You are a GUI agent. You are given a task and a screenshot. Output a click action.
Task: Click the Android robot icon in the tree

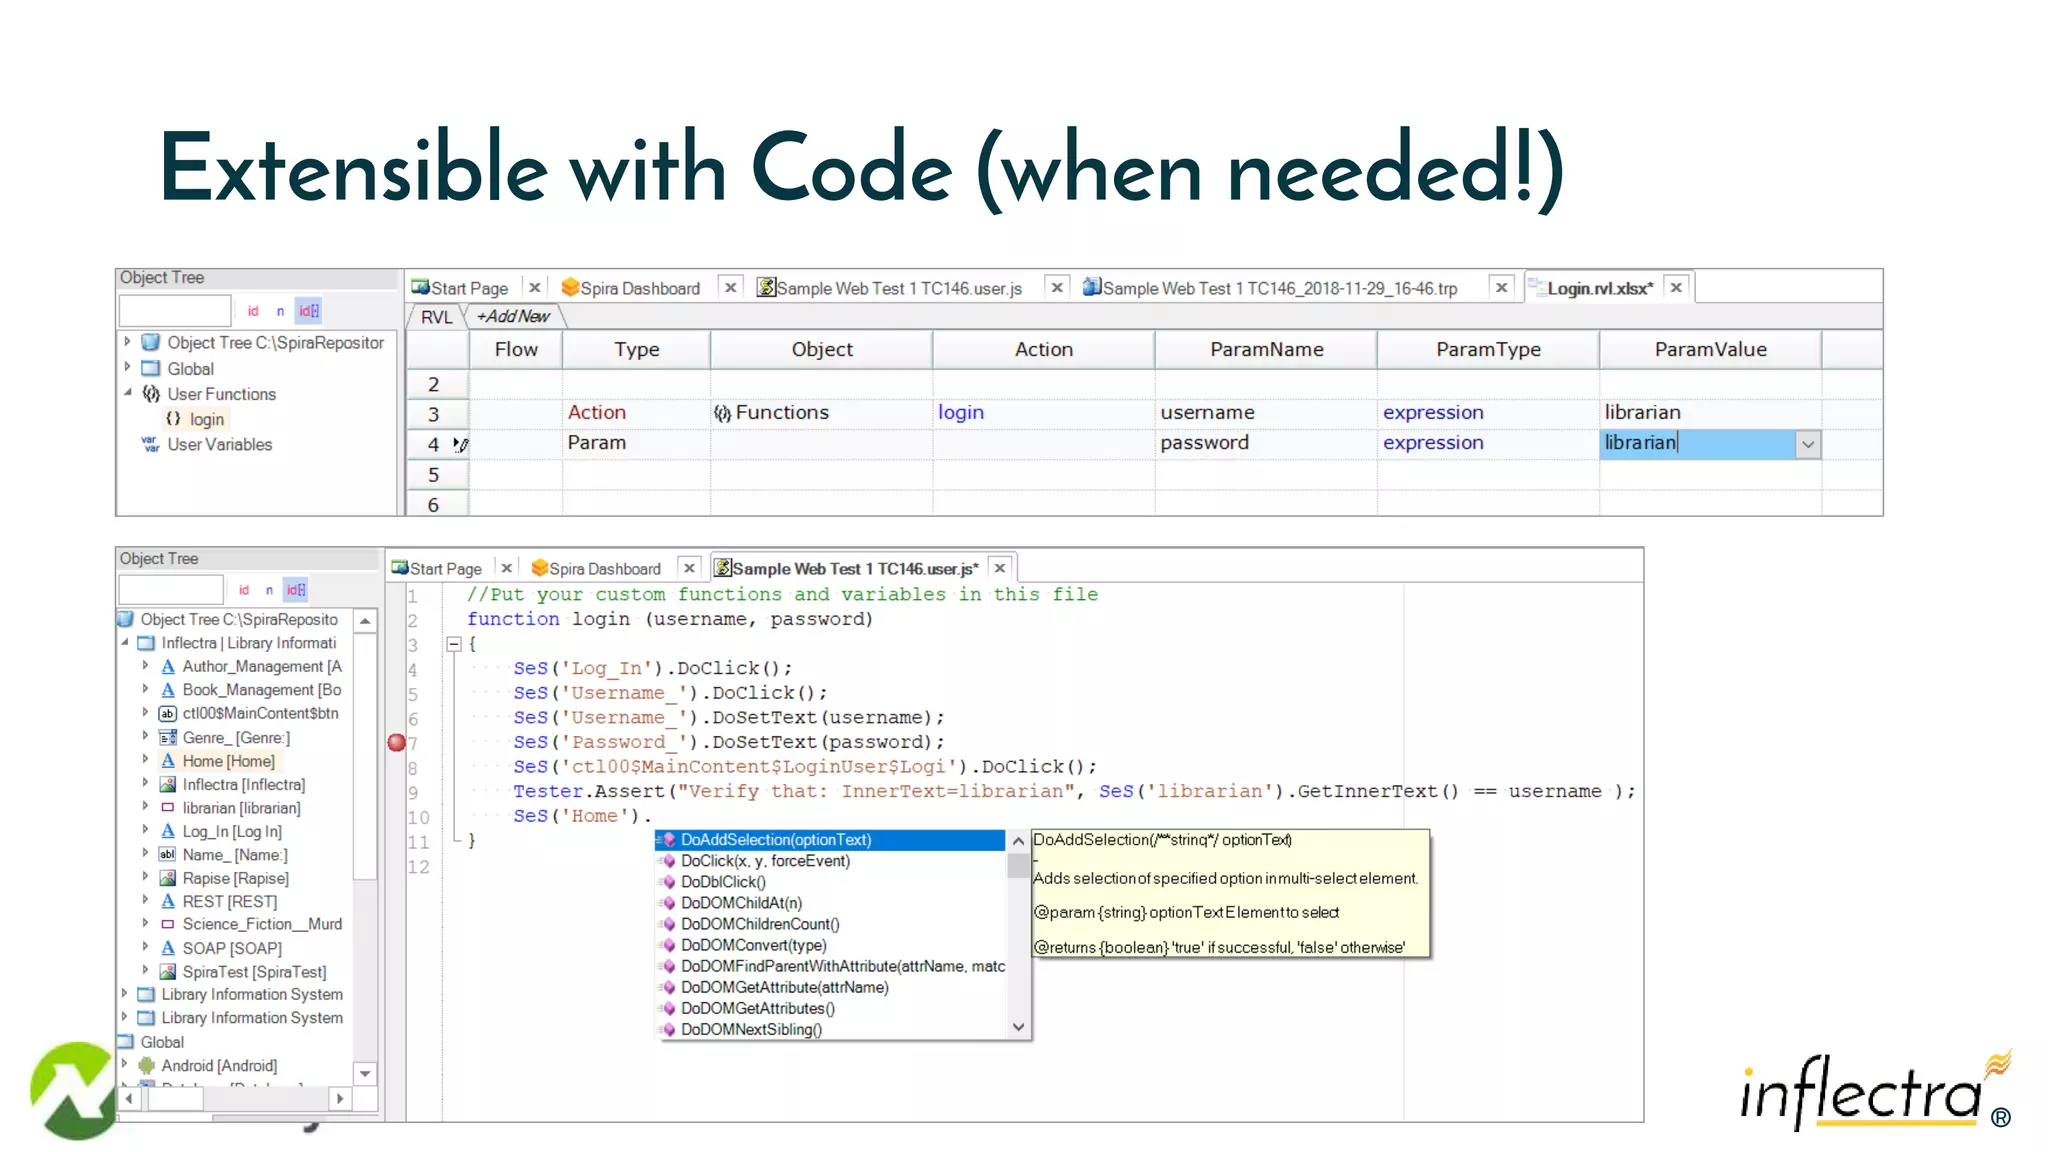click(x=147, y=1066)
